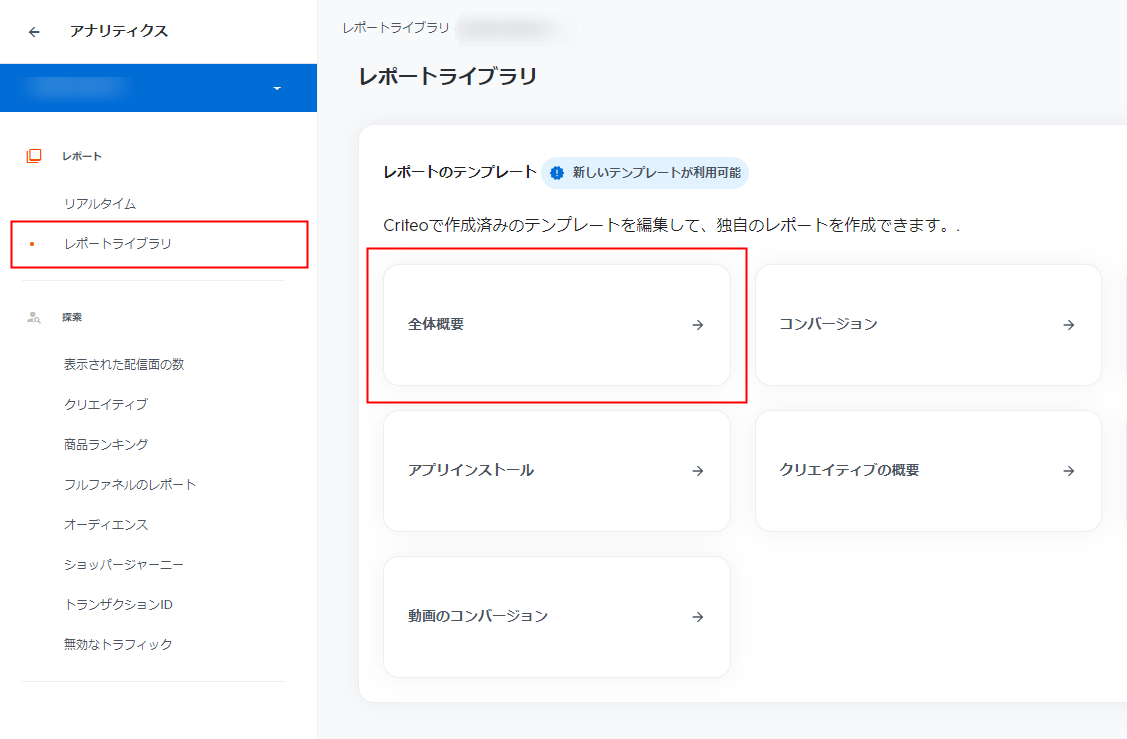Navigate to ショッパージャーニー
The image size is (1127, 739).
(x=124, y=565)
